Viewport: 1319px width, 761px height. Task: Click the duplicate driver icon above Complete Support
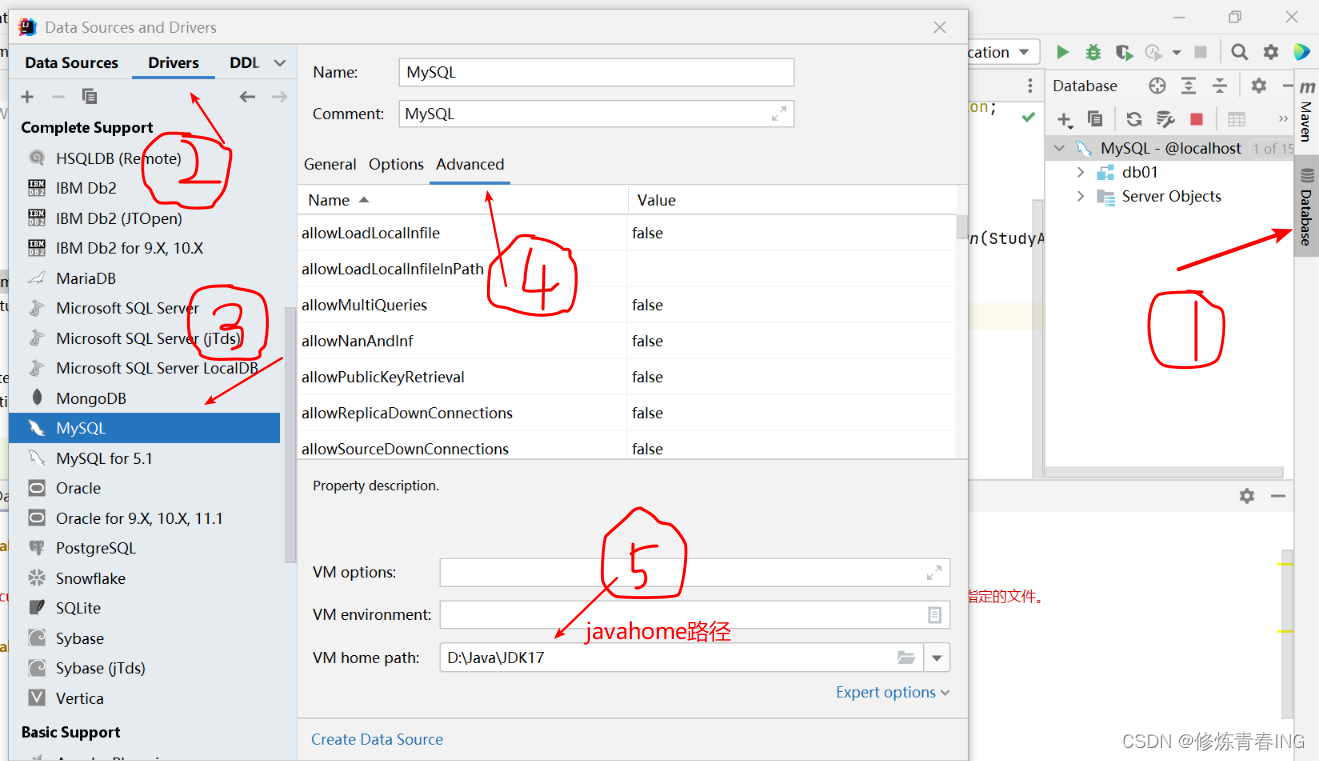(x=89, y=96)
